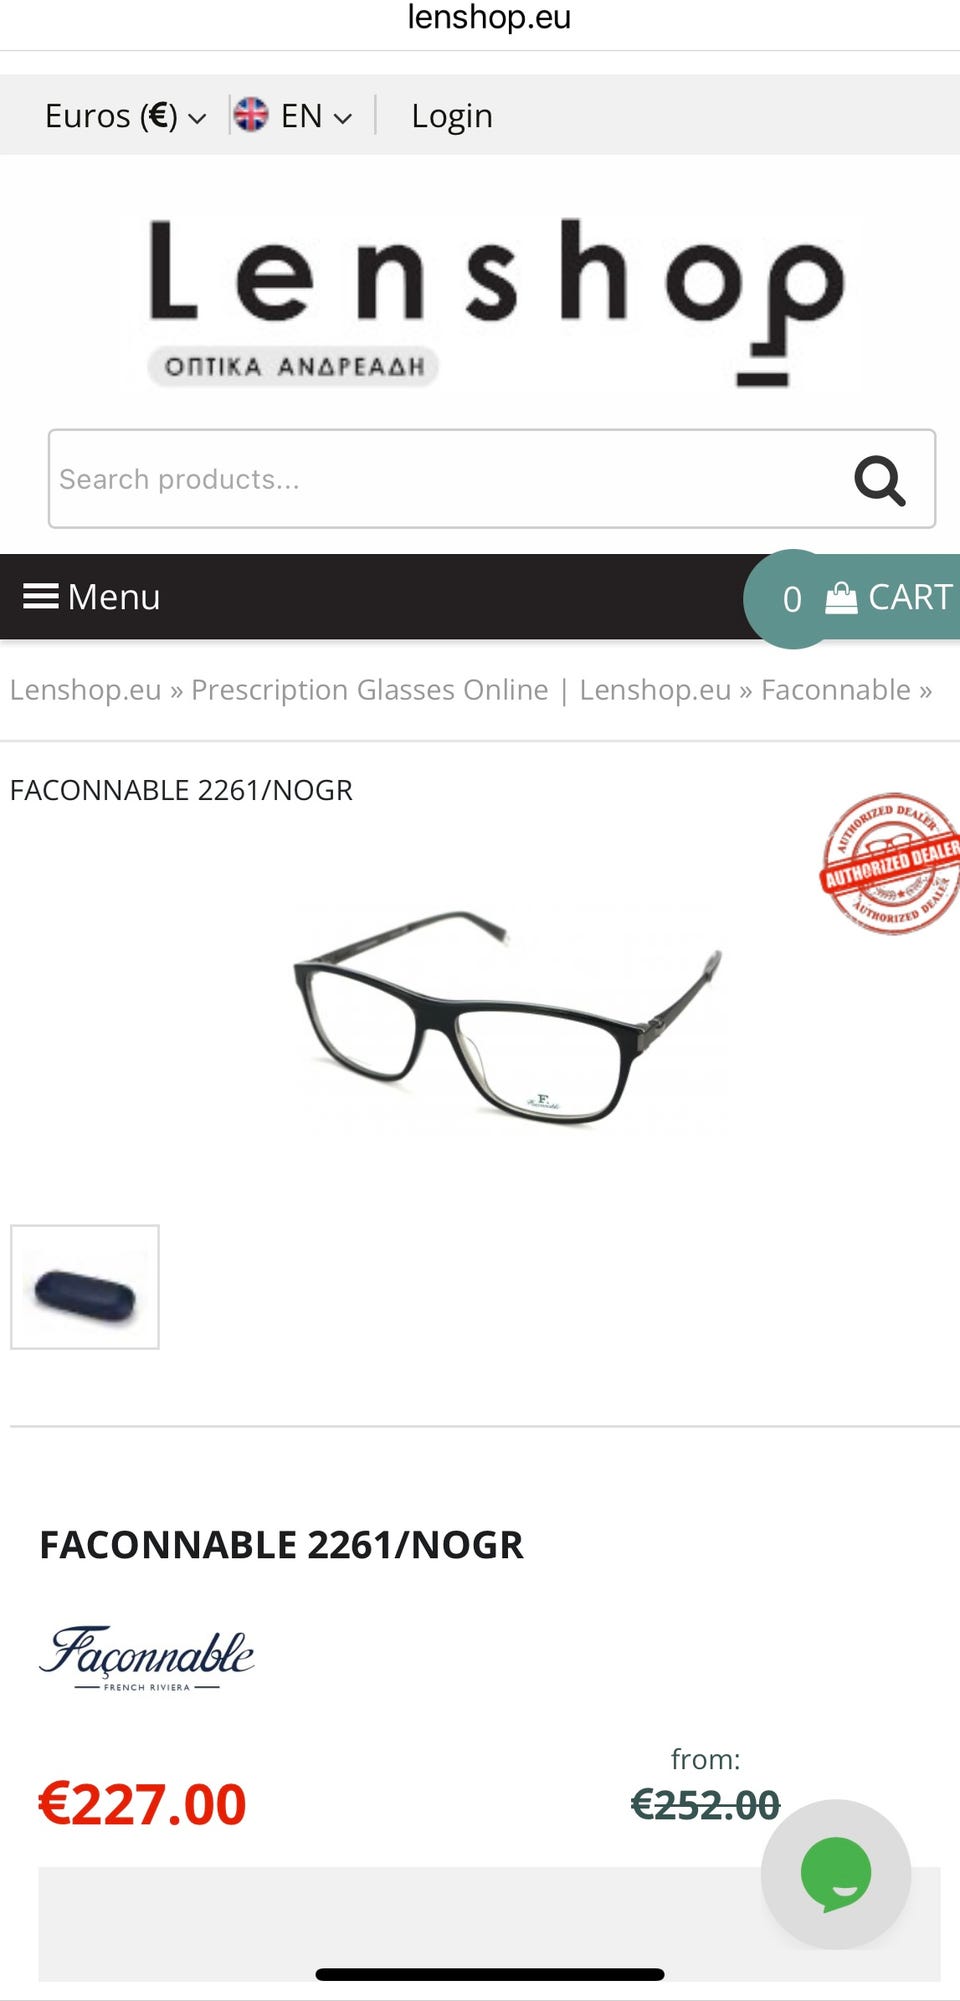960x2001 pixels.
Task: Click the main glasses product image
Action: (507, 1017)
